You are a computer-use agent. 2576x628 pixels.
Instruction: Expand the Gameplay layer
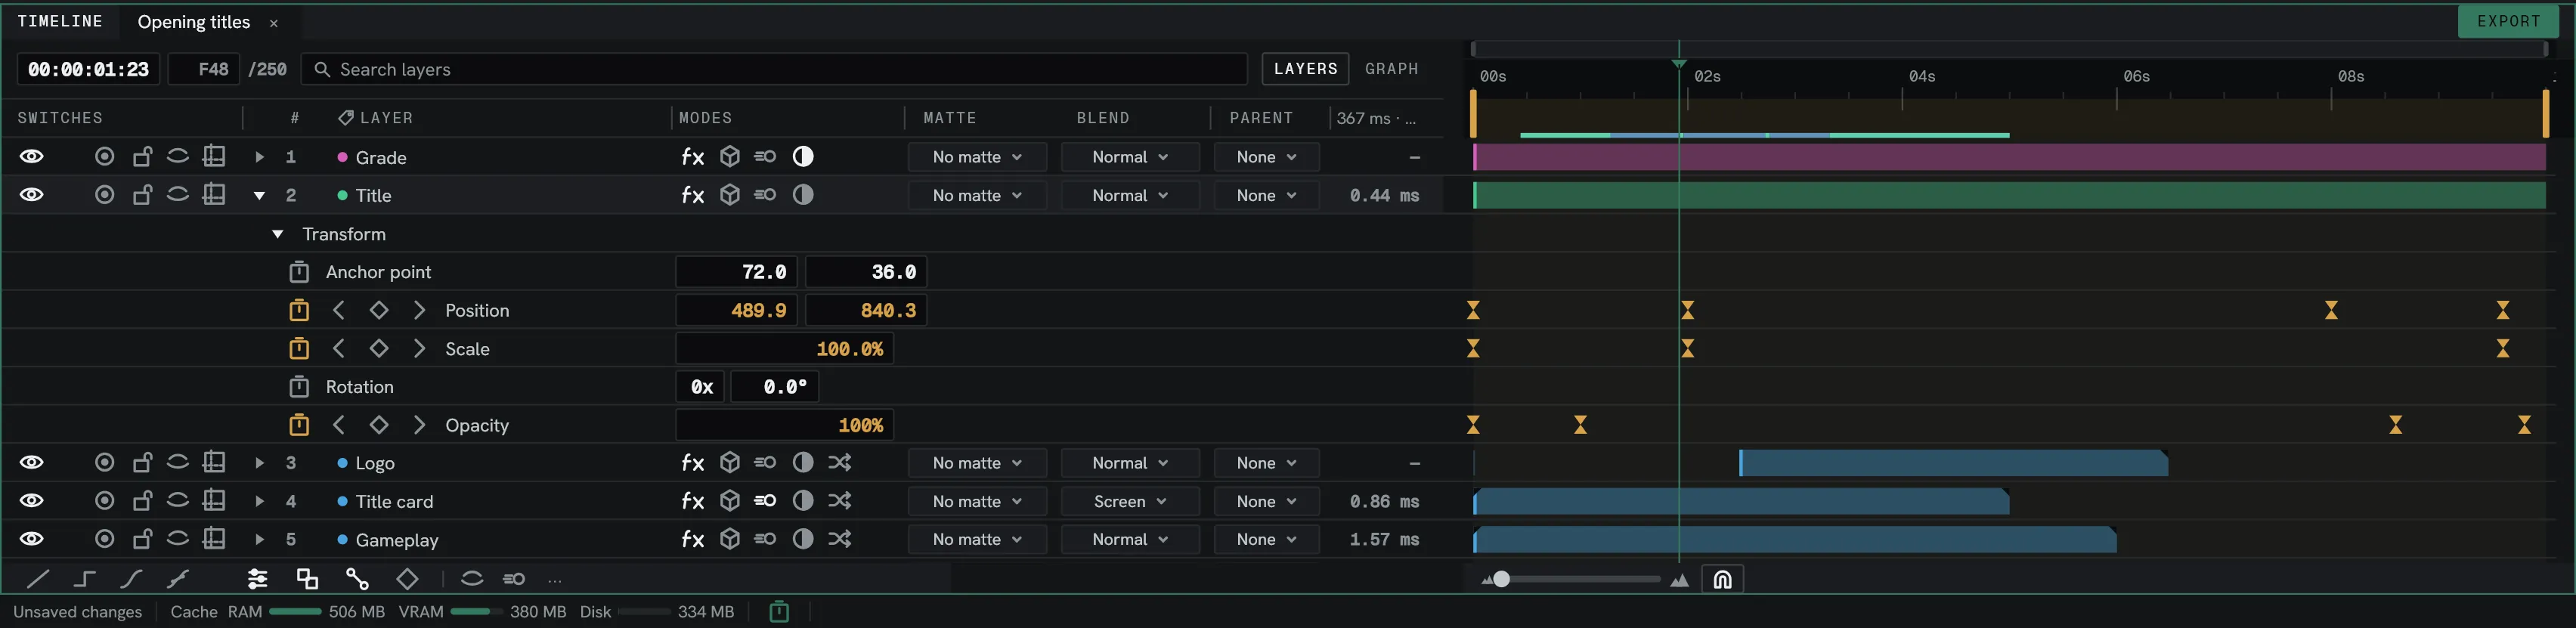(259, 539)
